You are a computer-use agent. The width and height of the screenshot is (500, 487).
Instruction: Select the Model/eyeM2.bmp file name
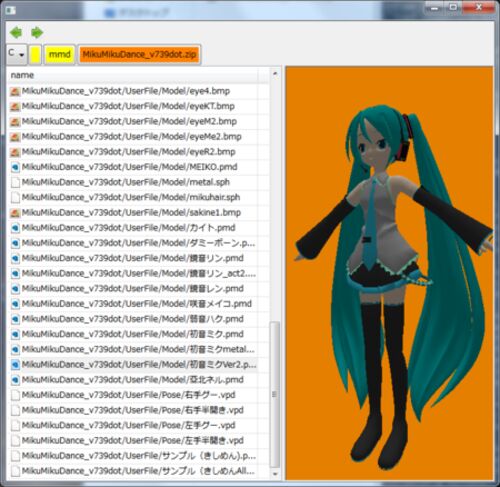pyautogui.click(x=129, y=121)
